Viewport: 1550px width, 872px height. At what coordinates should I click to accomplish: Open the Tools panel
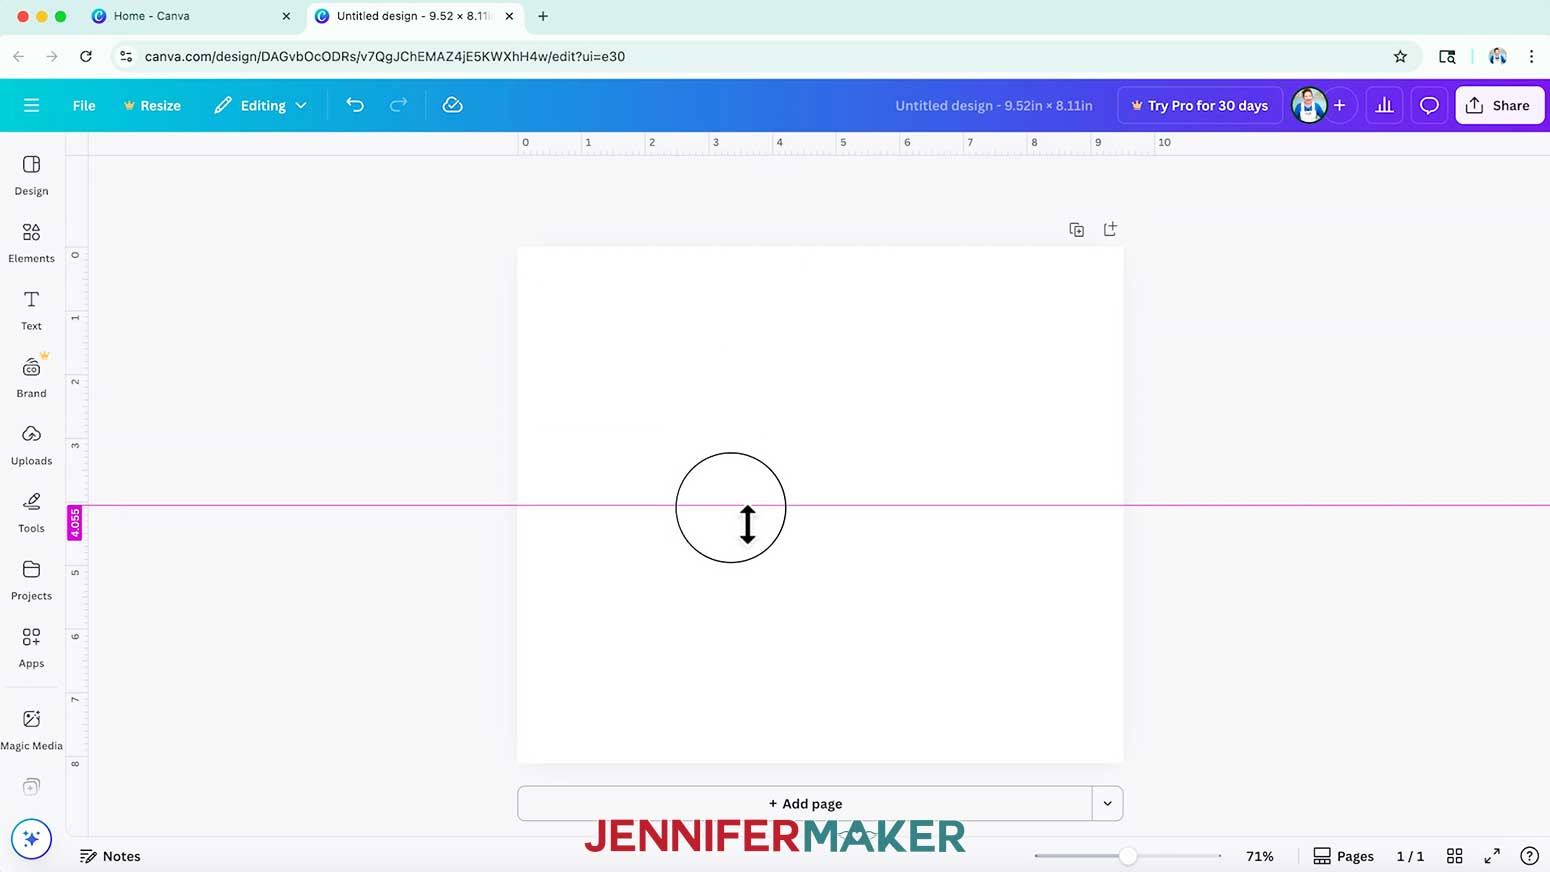(x=31, y=513)
